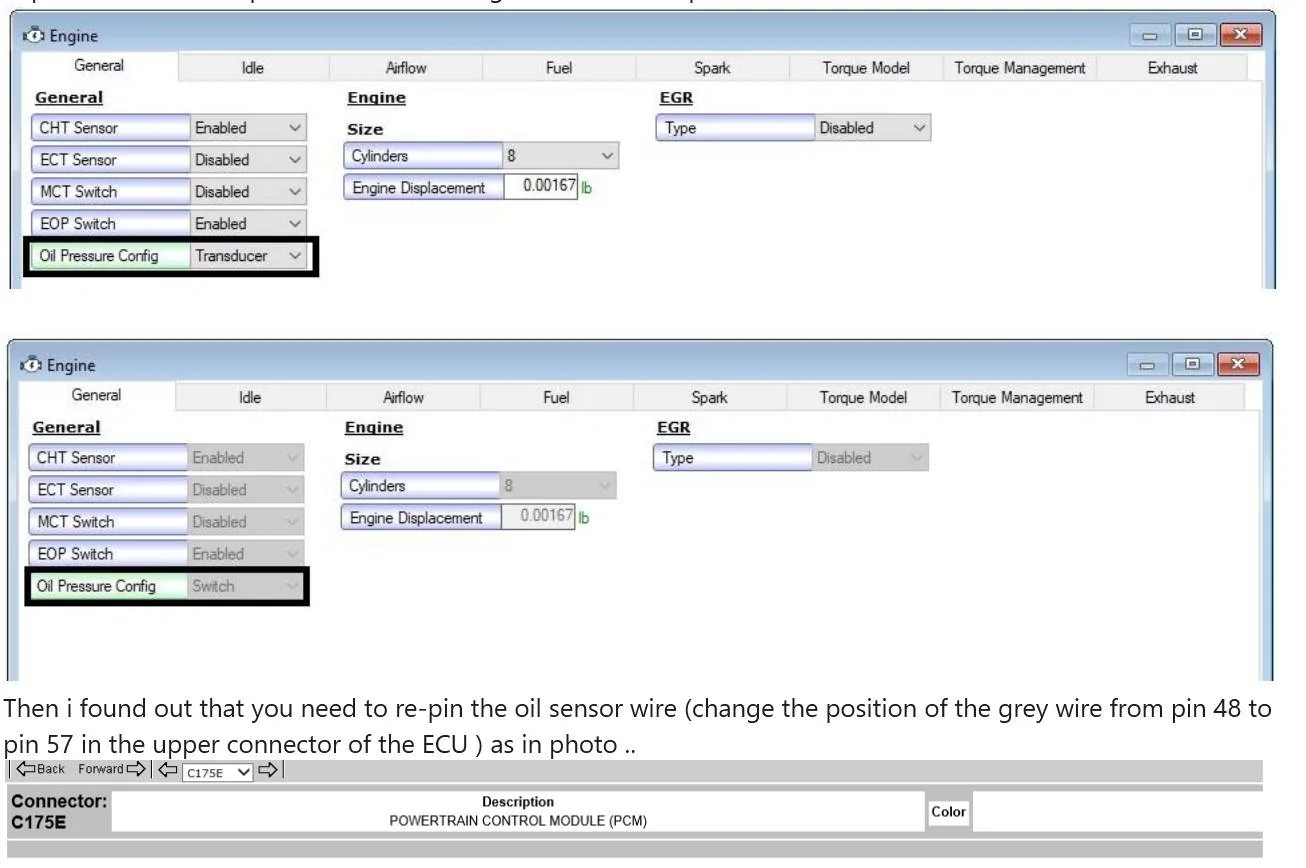Click Back navigation button in wiring viewer
The width and height of the screenshot is (1306, 868).
coord(40,770)
